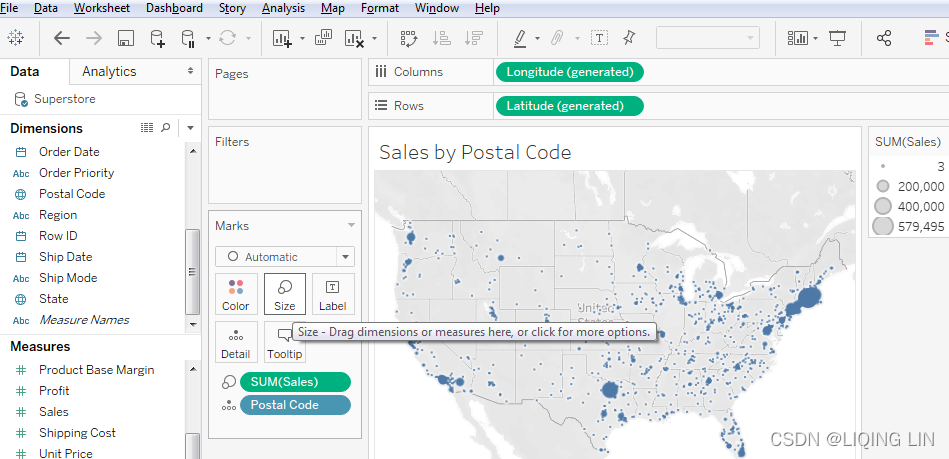Open the new worksheet dropdown arrow
Viewport: 949px width, 459px height.
click(x=302, y=39)
